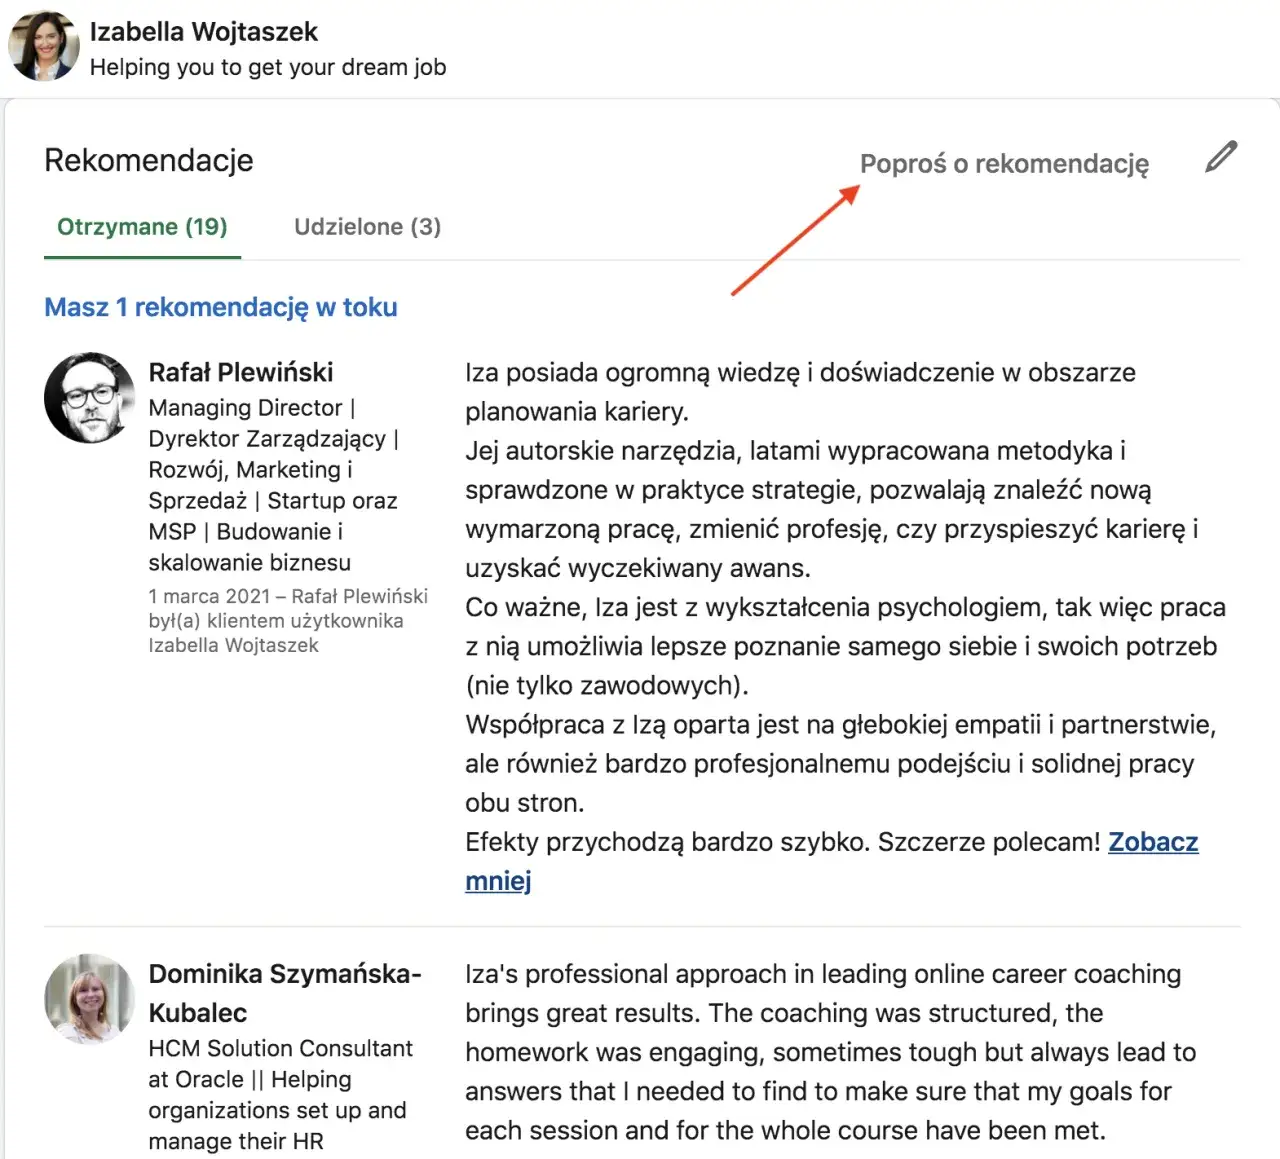Click the Rekomendacje section title

[x=148, y=160]
